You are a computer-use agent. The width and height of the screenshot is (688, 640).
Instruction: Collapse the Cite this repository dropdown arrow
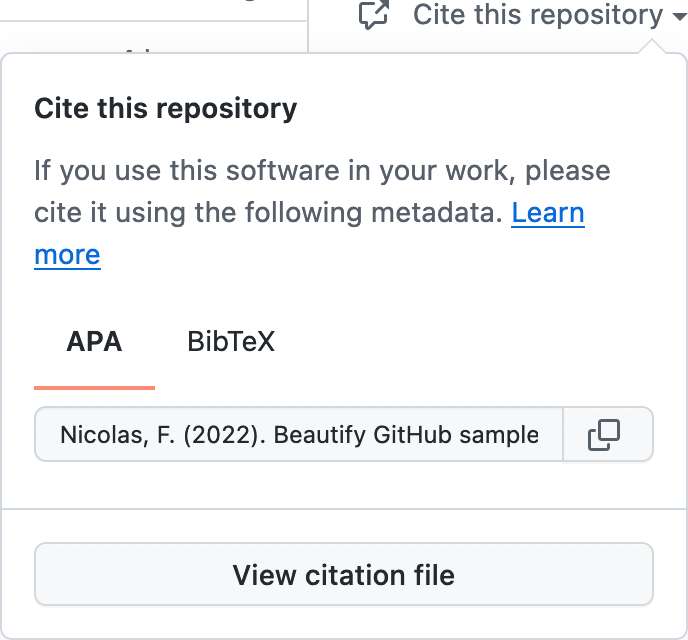(x=681, y=16)
